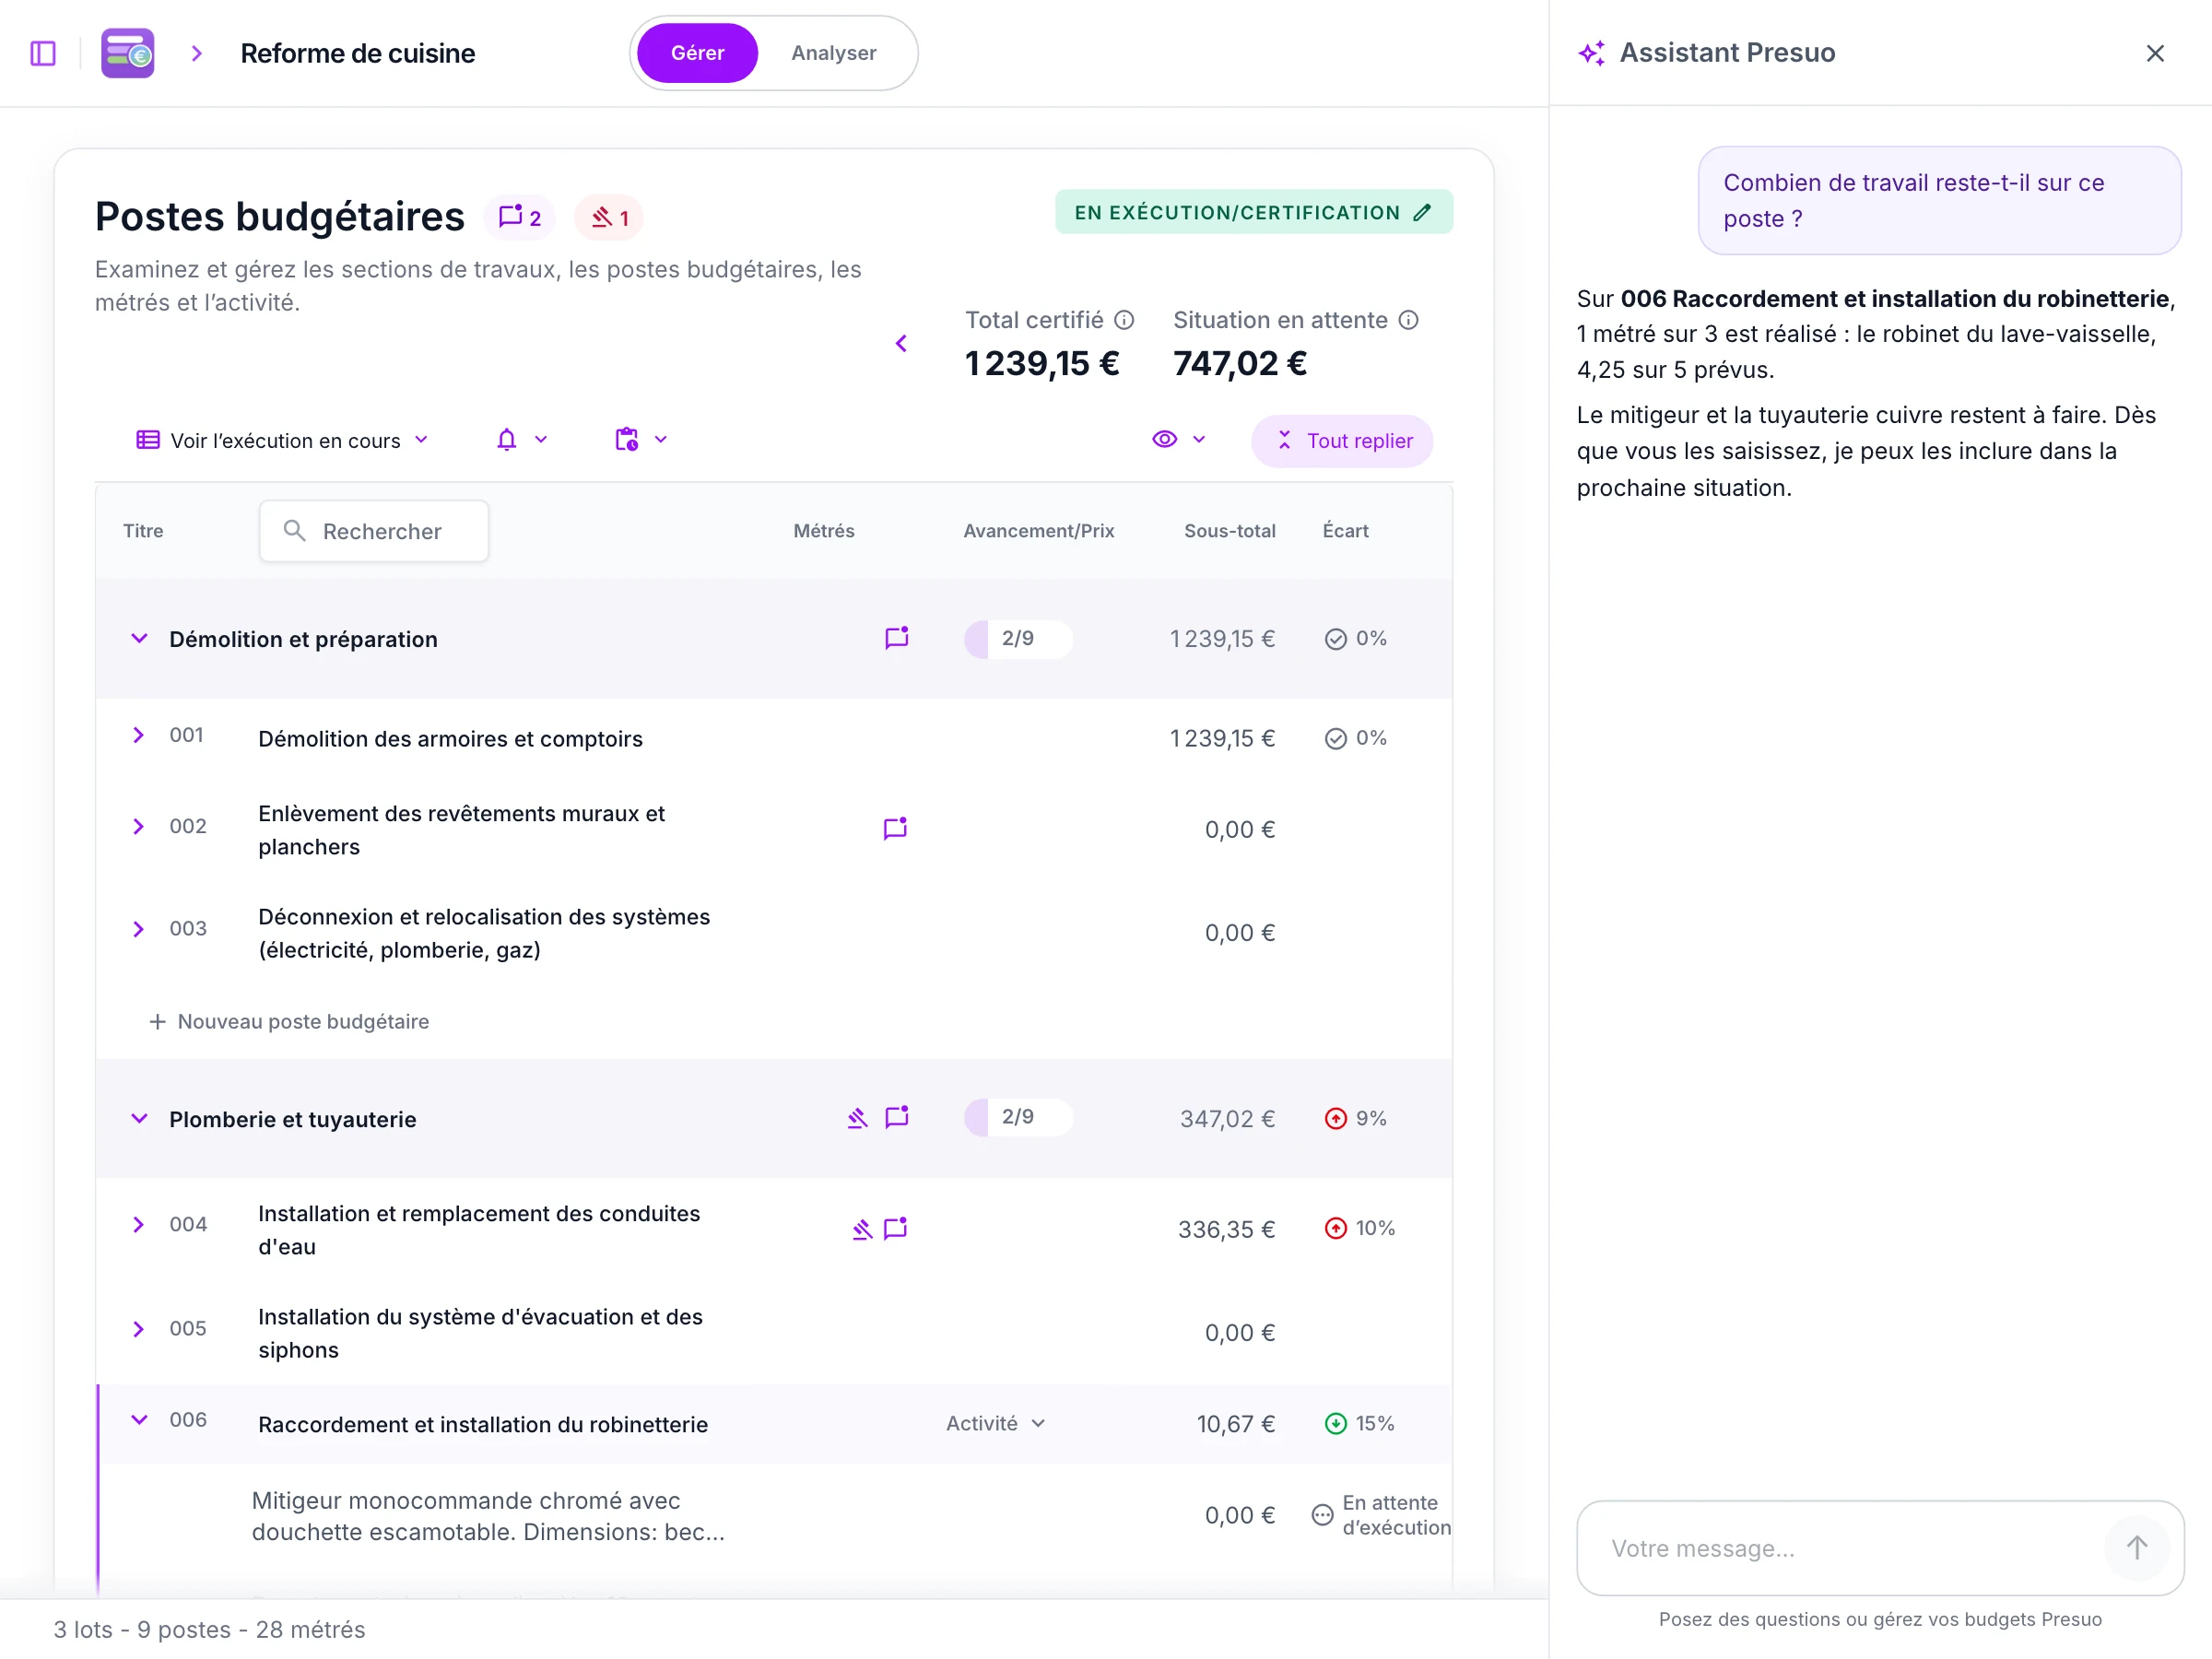Send message with the arrow button

[2136, 1548]
